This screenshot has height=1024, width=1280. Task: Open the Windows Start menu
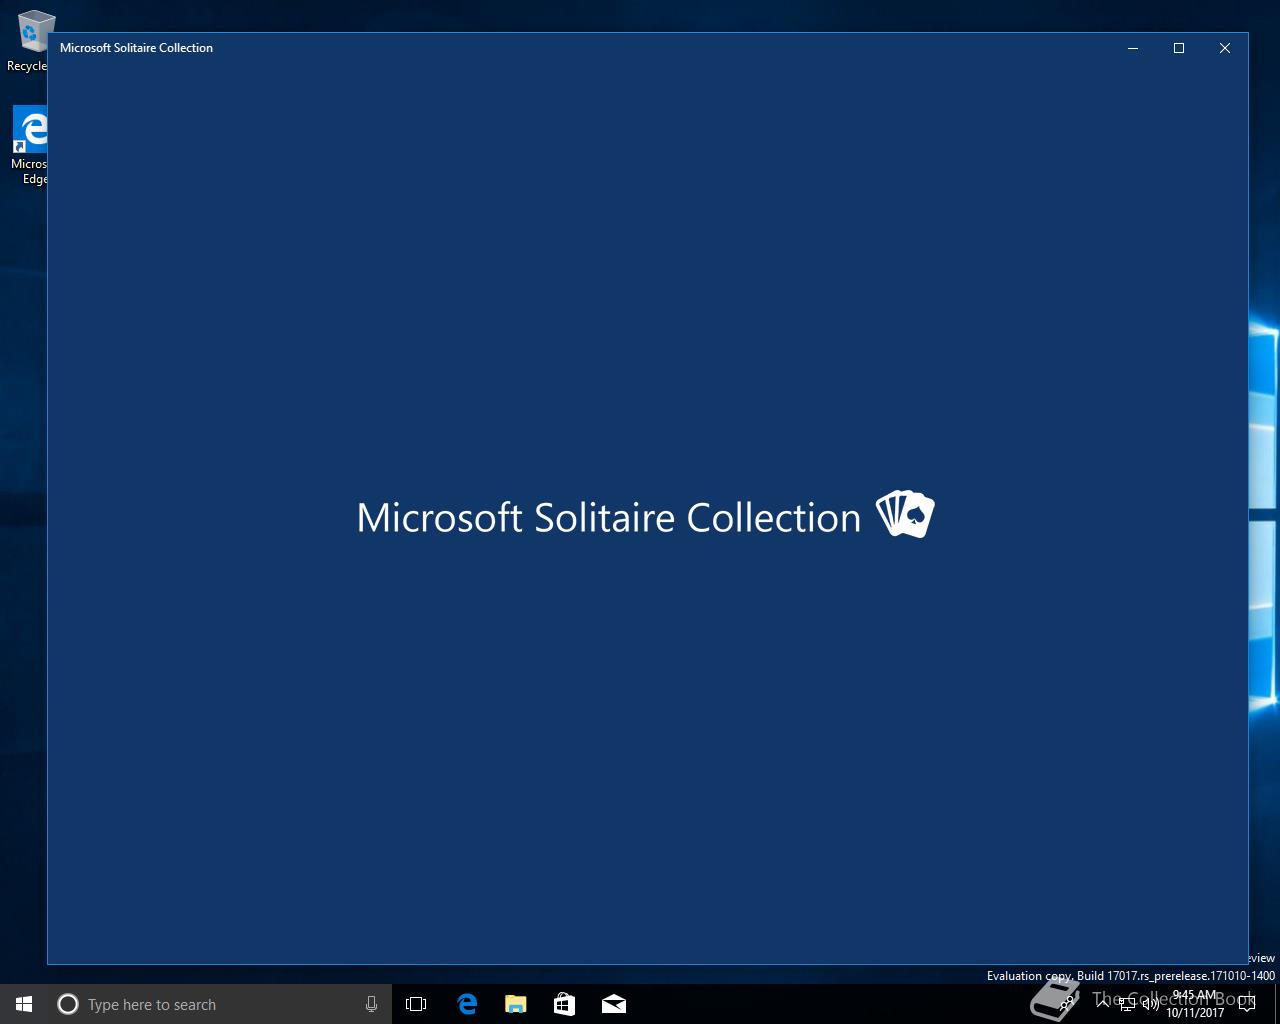(x=24, y=1004)
